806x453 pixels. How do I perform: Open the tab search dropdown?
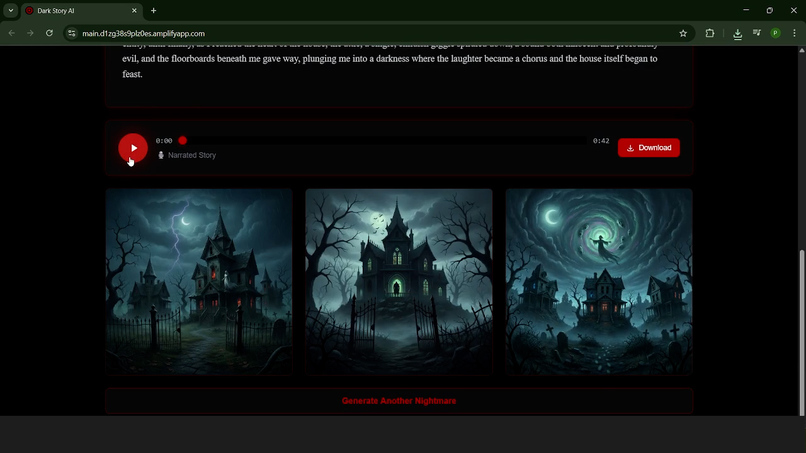10,10
